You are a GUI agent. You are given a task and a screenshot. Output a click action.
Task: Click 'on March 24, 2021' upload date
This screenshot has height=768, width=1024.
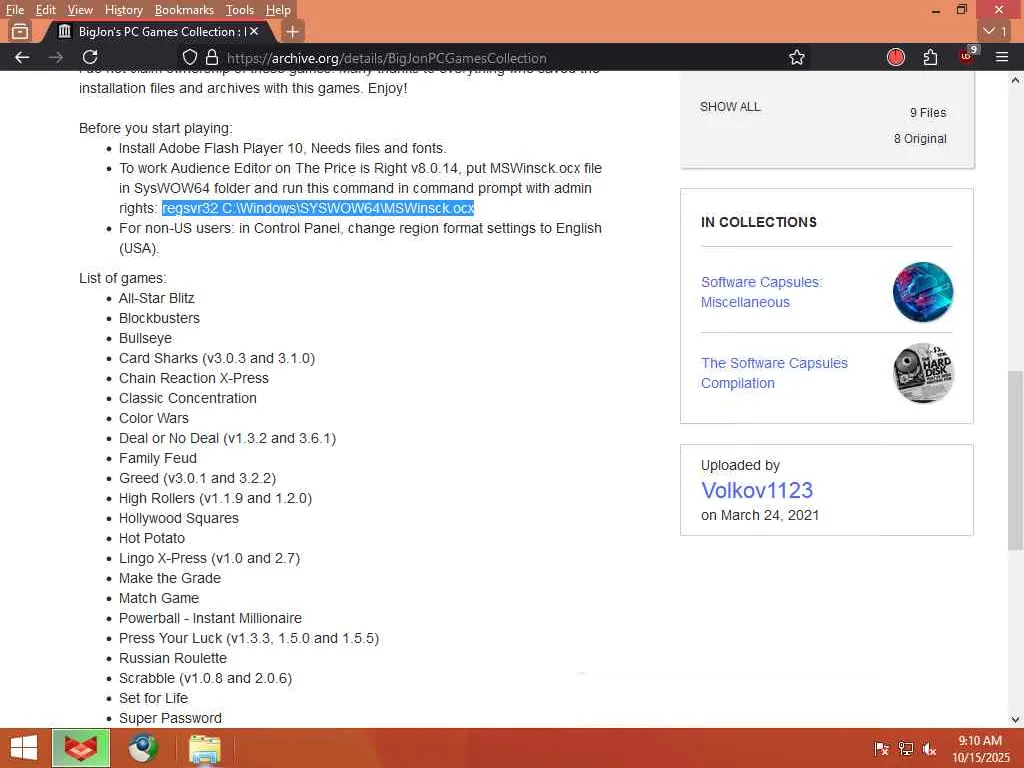tap(760, 515)
